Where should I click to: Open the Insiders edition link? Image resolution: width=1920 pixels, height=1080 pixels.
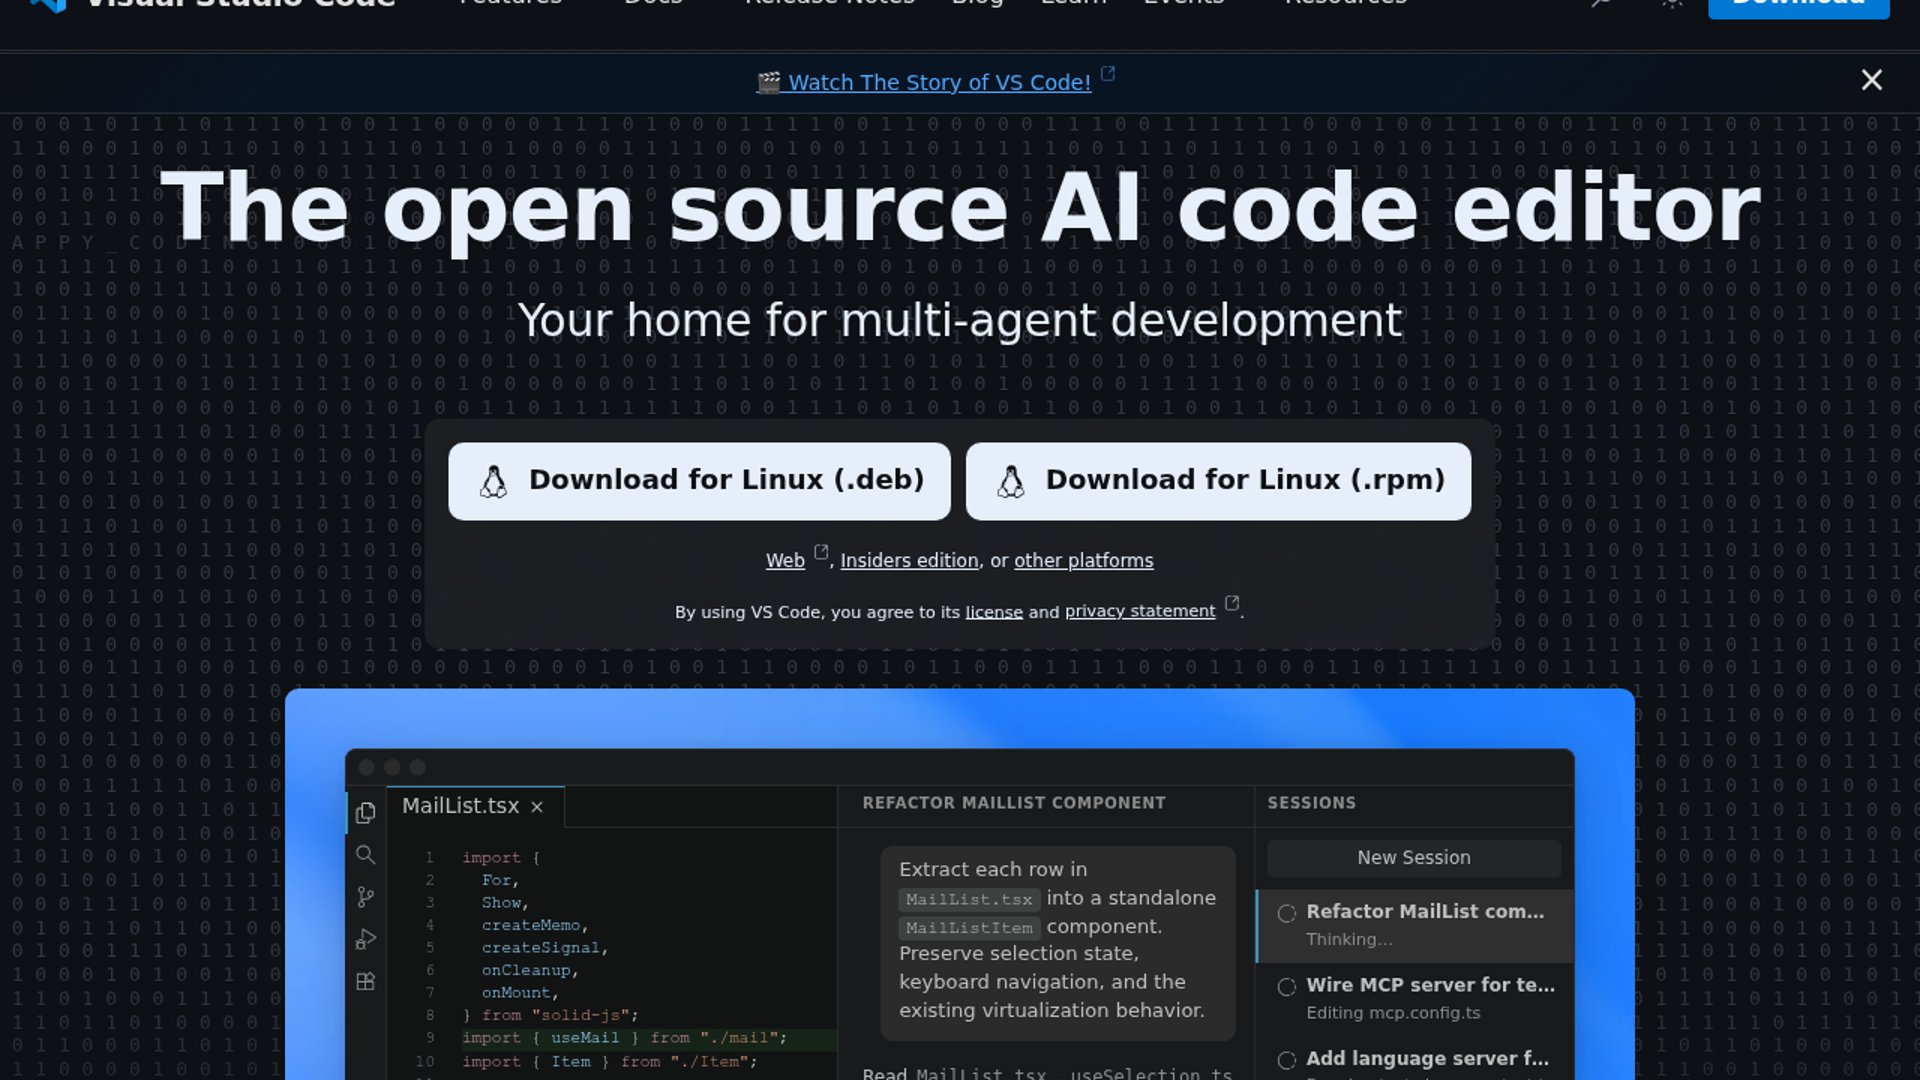click(909, 561)
